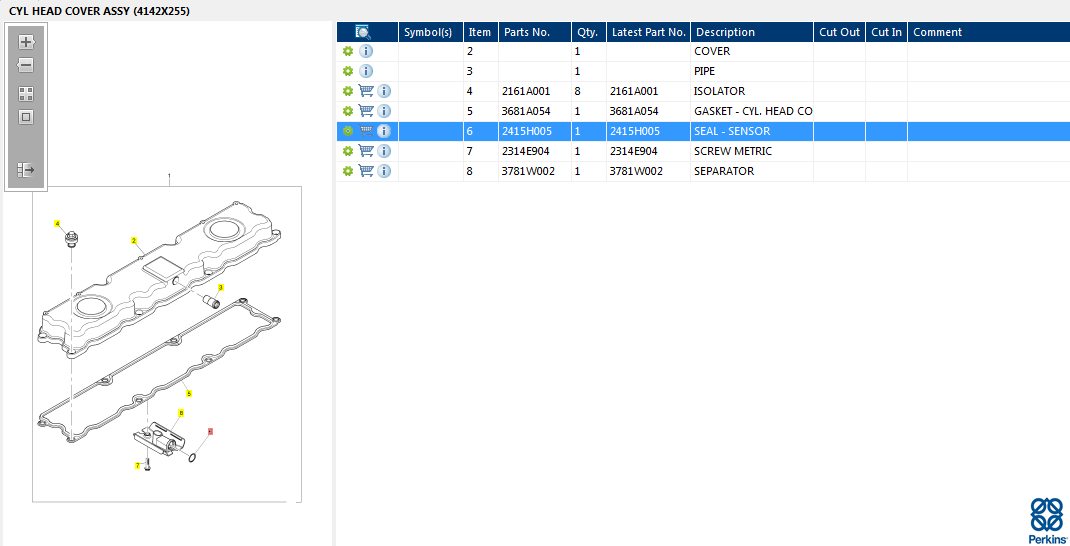Click the SEPARATOR description cell

[x=752, y=171]
